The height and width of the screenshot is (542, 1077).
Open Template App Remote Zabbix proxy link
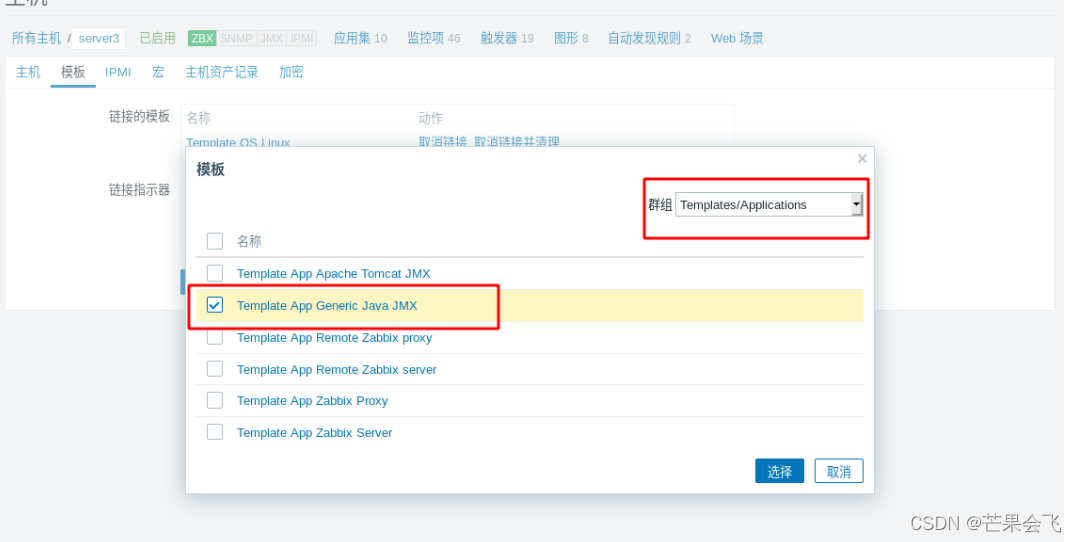[x=335, y=338]
